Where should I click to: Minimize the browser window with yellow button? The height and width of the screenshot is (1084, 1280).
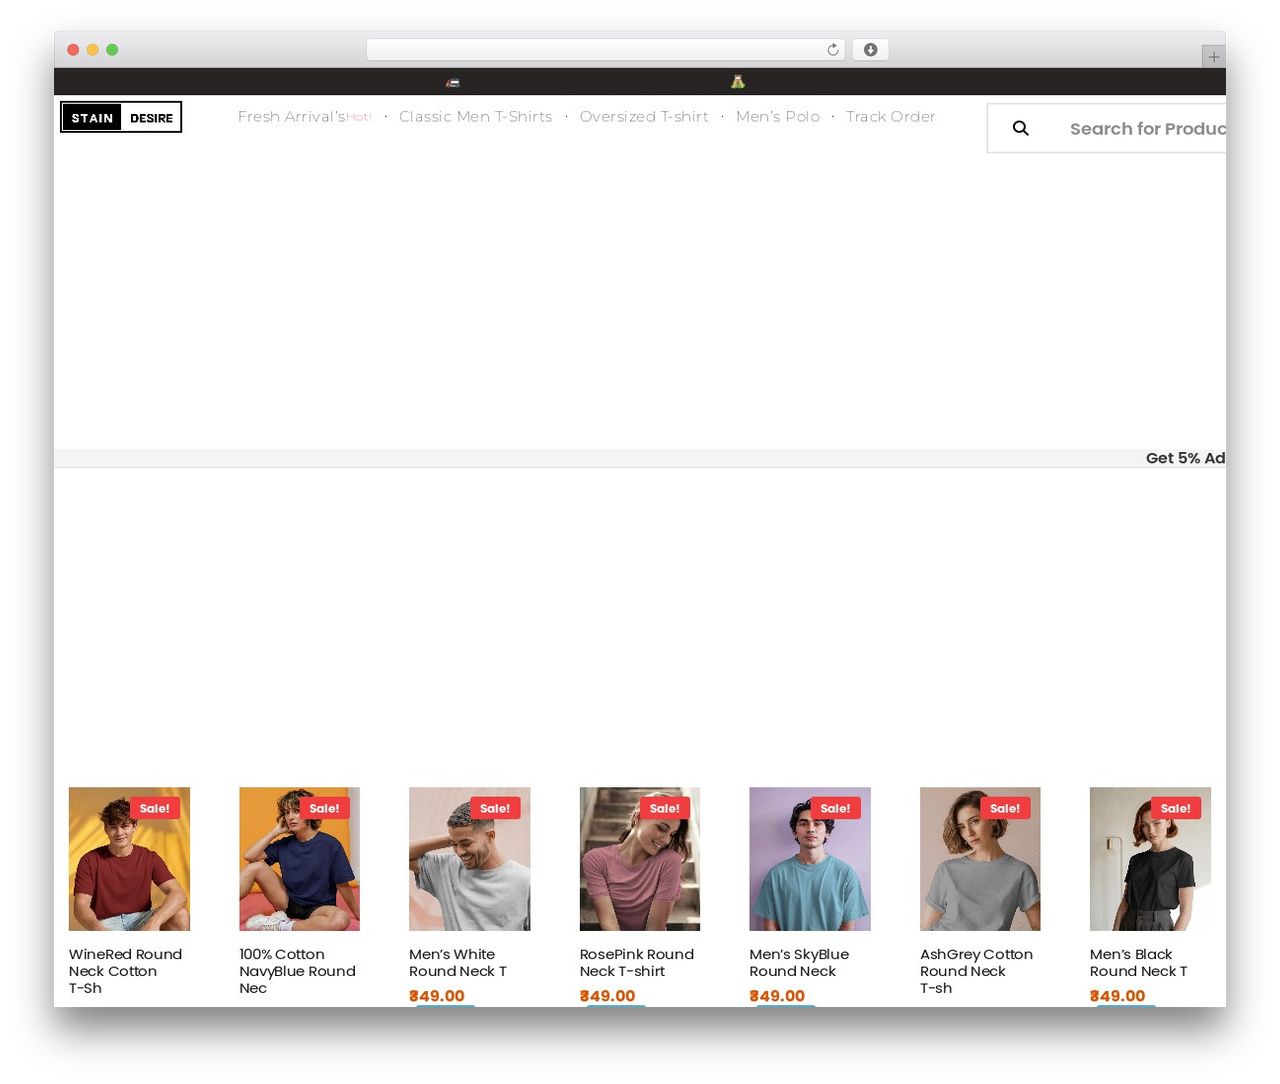point(92,50)
